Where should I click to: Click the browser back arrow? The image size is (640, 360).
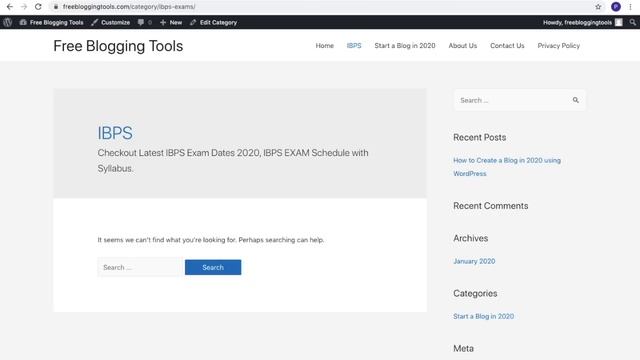click(9, 7)
